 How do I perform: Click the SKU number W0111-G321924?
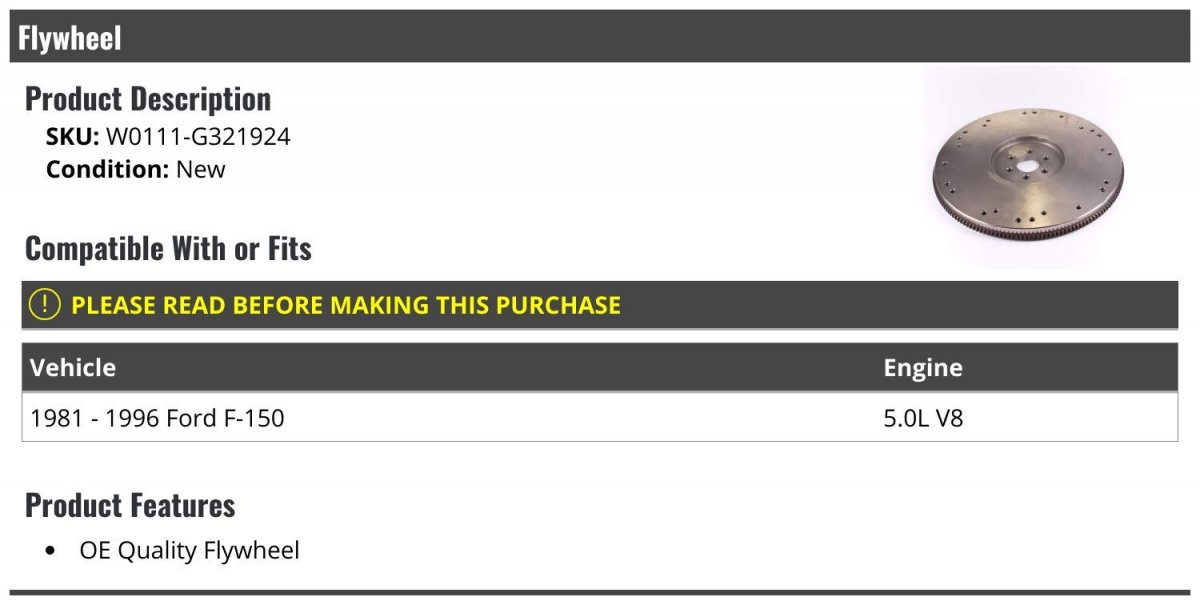point(198,137)
